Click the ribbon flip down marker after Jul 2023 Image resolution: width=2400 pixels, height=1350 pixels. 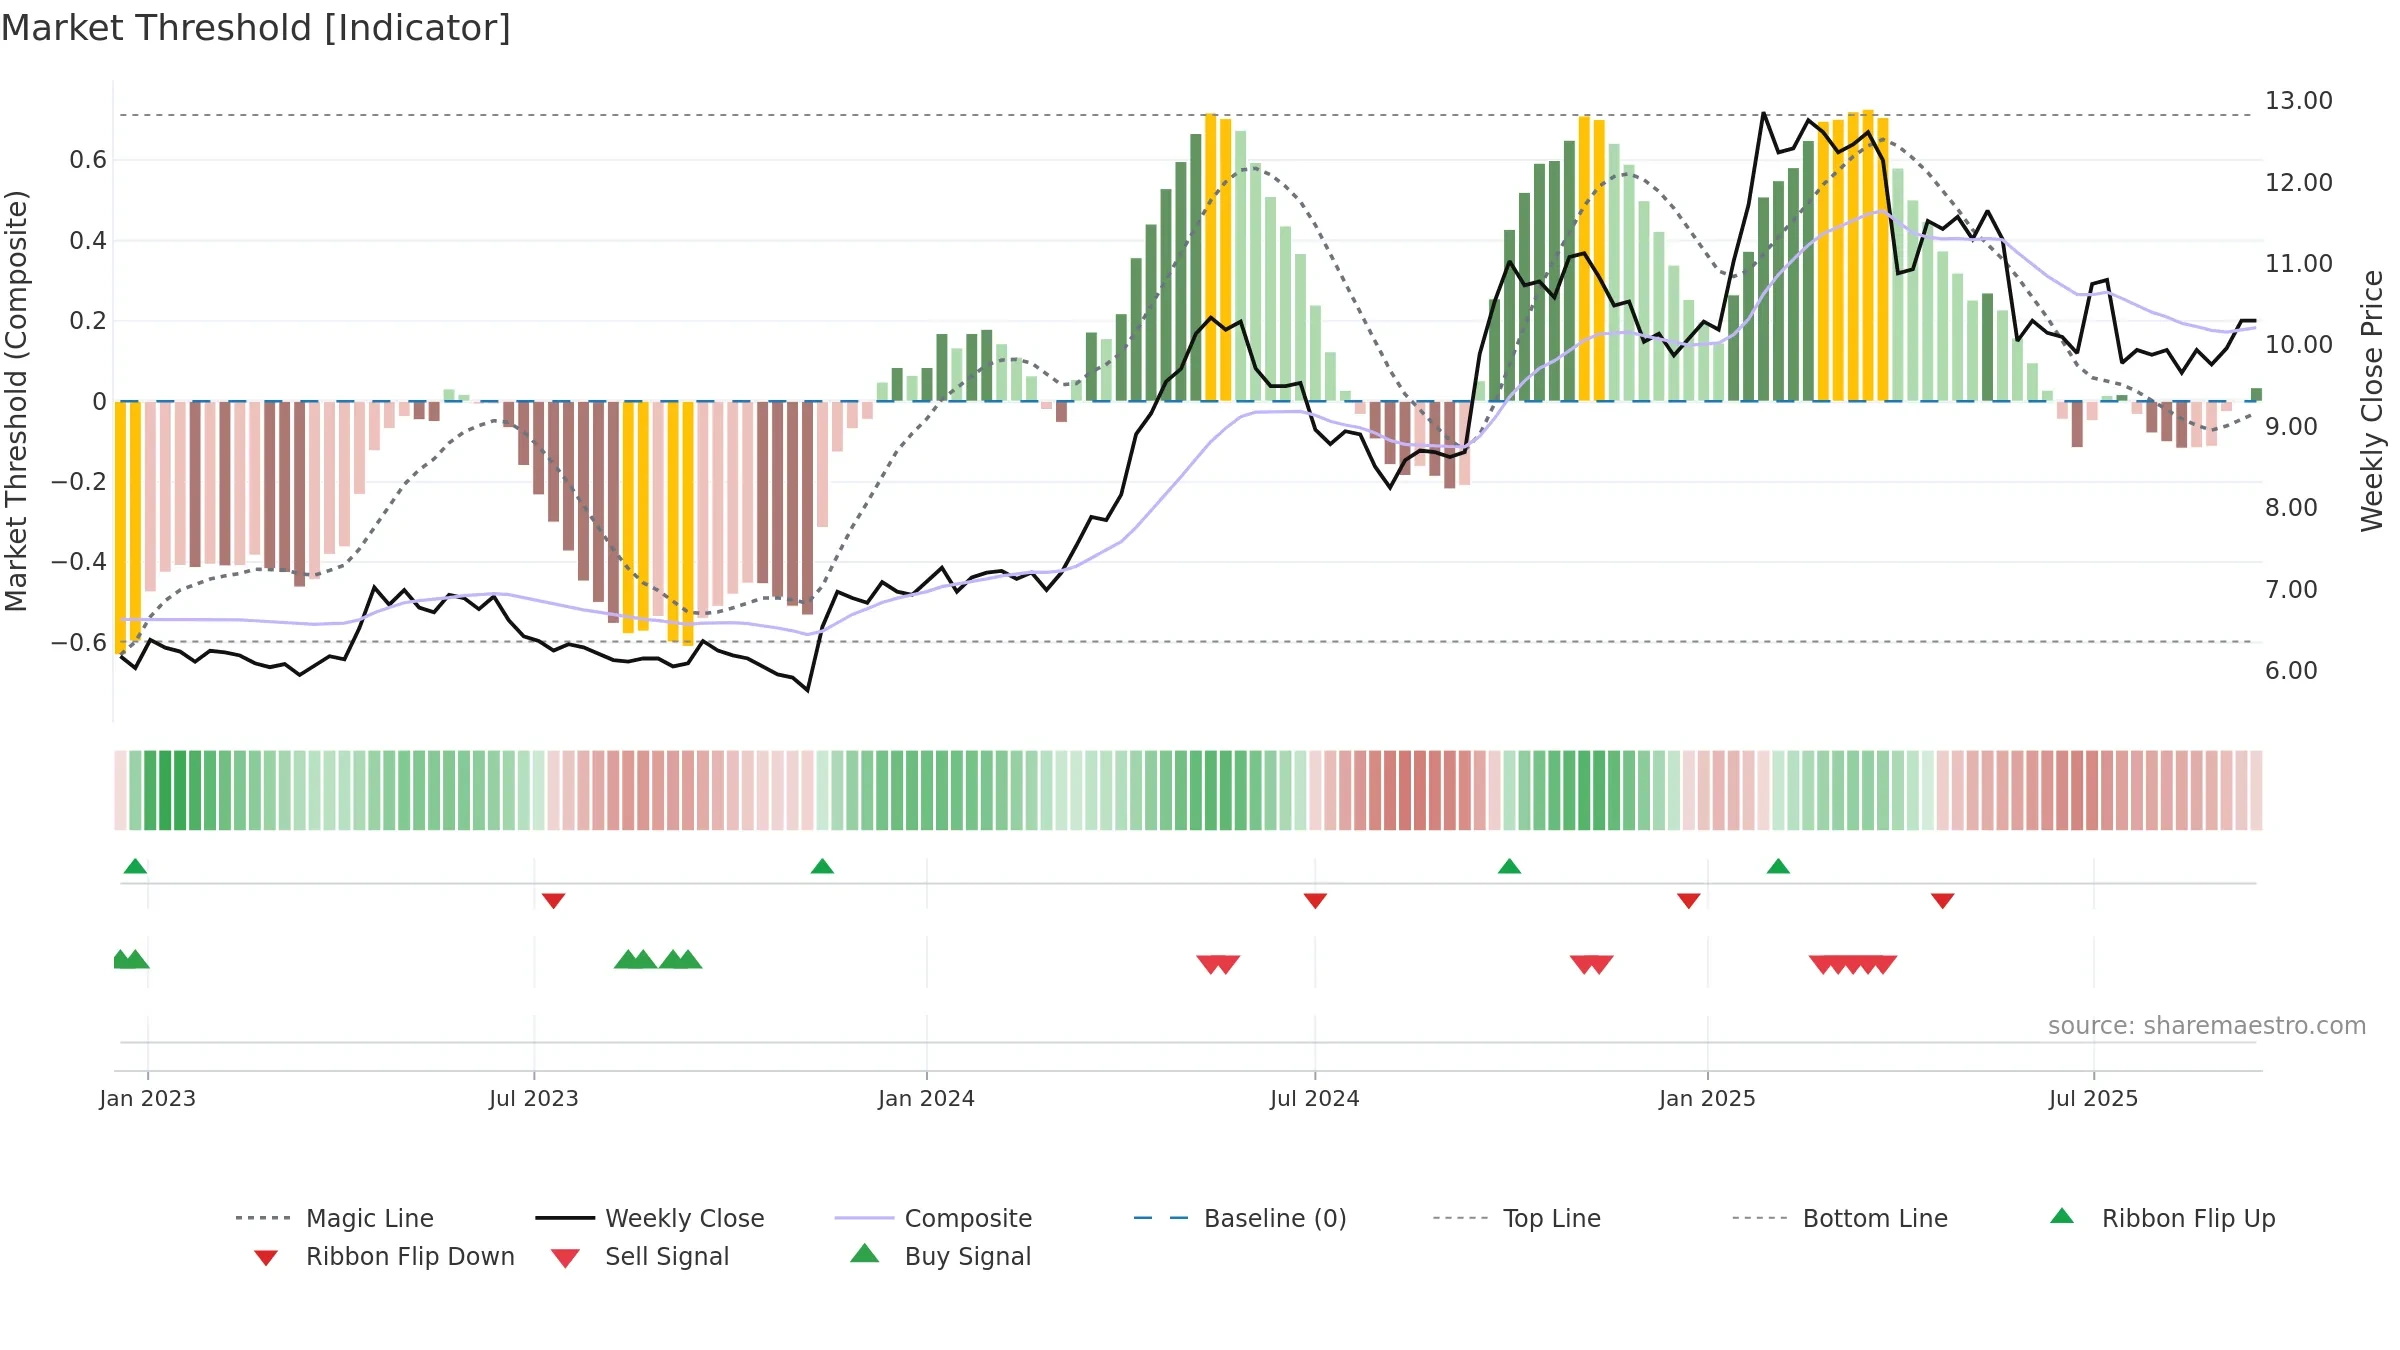(x=553, y=901)
